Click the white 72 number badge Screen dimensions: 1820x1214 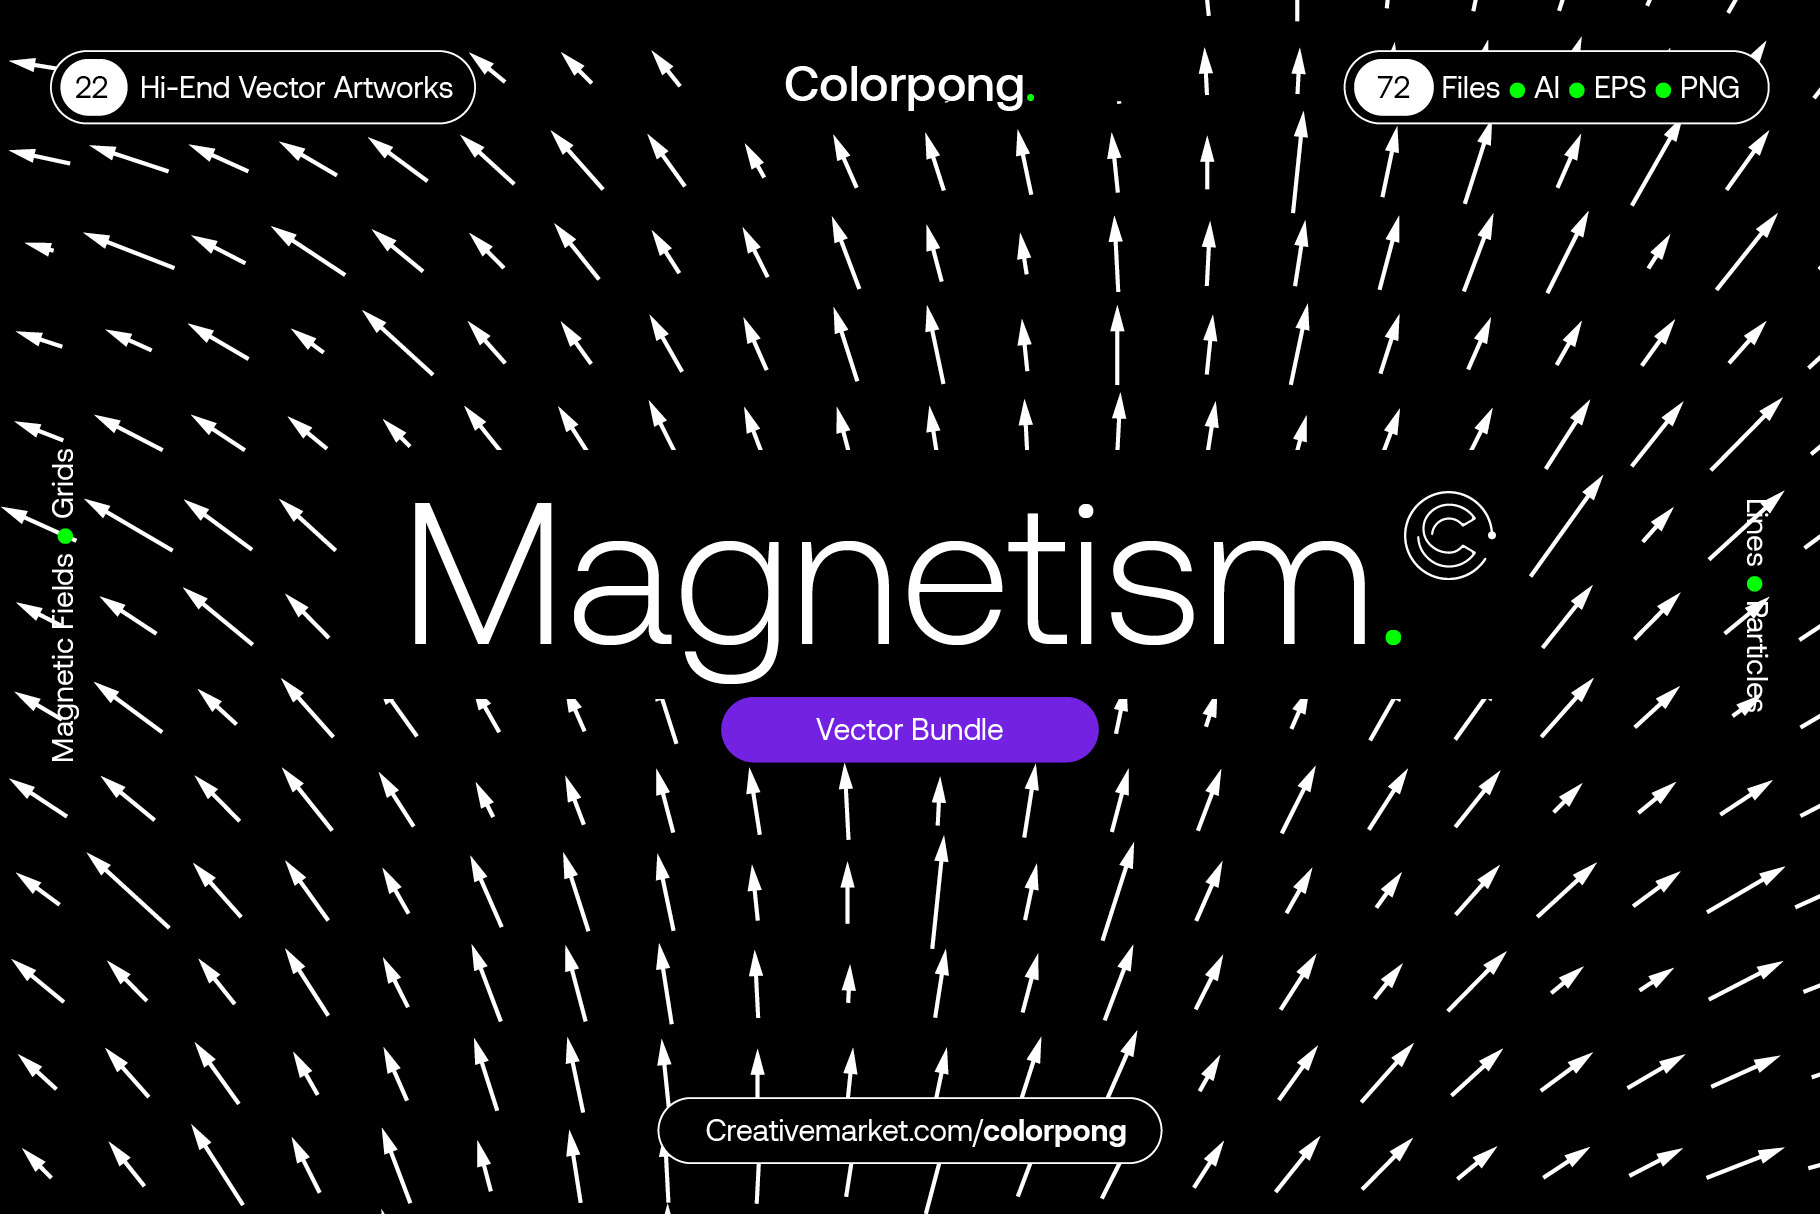pos(1392,88)
